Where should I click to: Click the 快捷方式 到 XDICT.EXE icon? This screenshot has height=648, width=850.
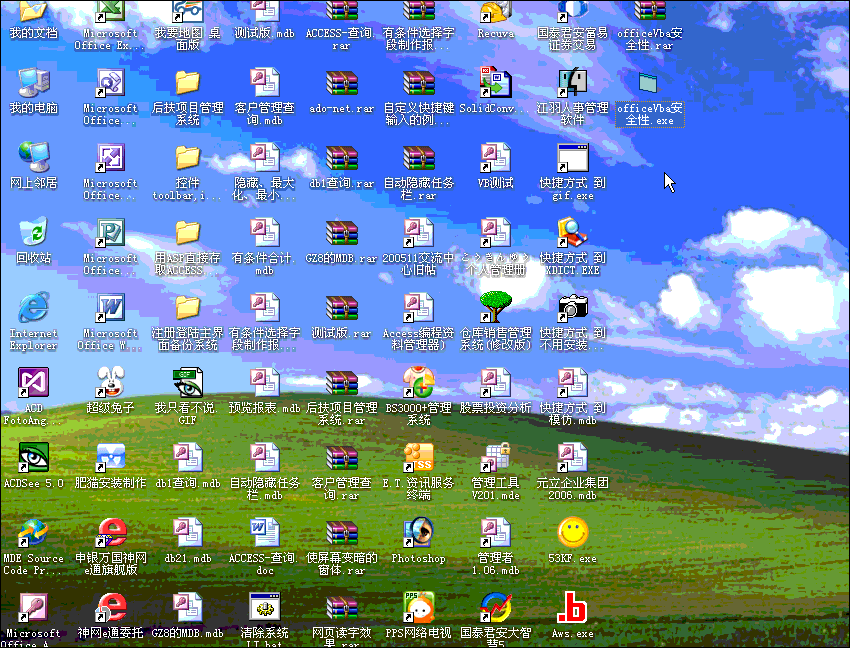pyautogui.click(x=572, y=233)
